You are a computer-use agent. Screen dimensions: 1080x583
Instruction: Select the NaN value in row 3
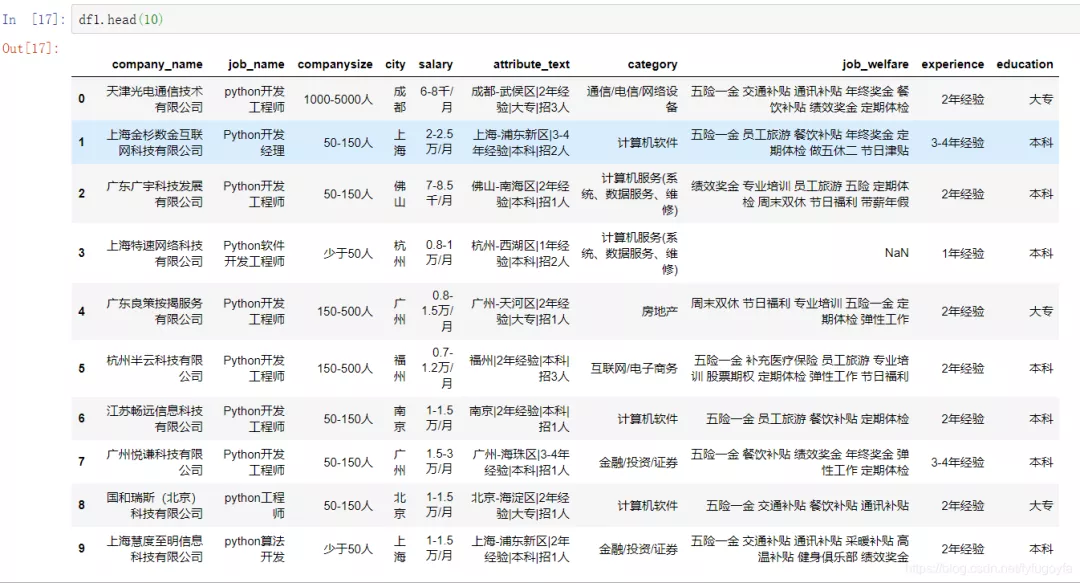(899, 253)
